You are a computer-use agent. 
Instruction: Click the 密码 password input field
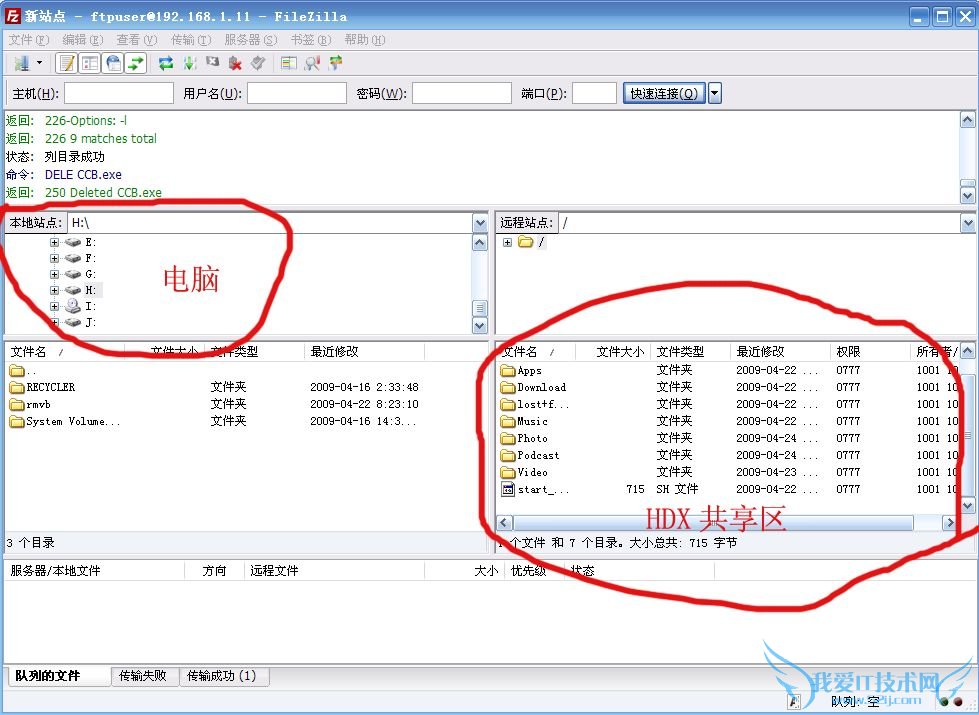point(461,93)
